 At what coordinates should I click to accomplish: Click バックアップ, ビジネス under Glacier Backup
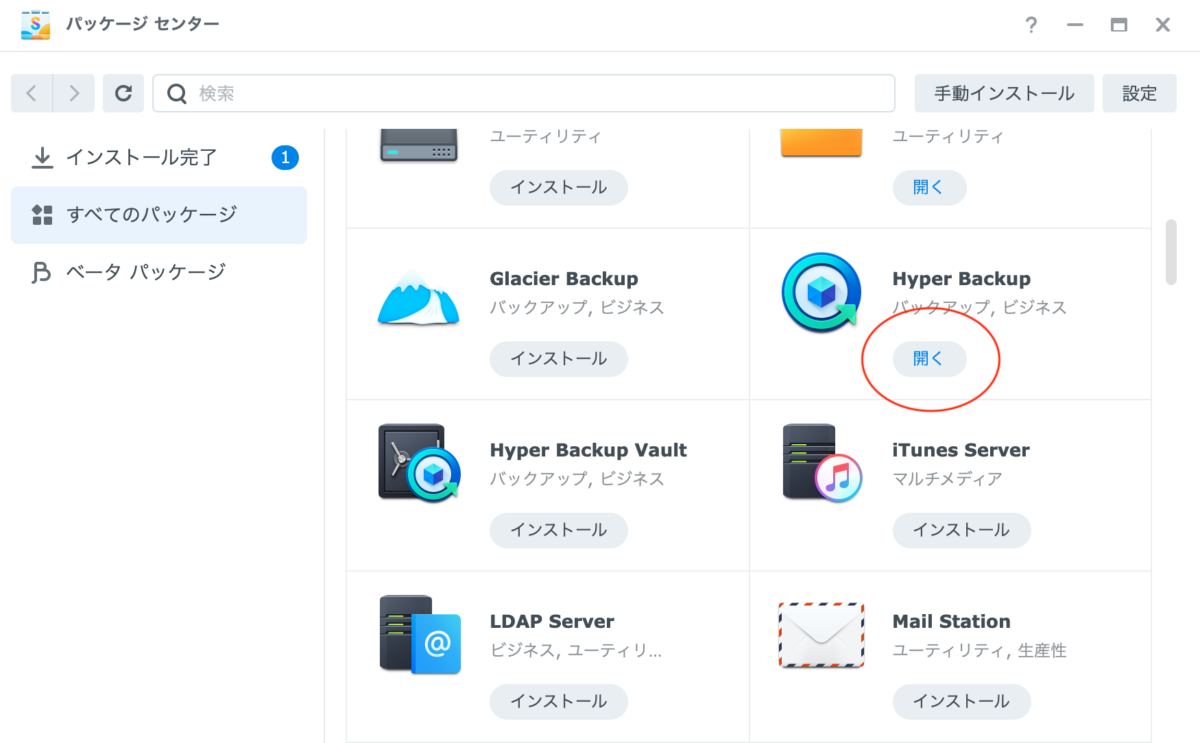pyautogui.click(x=577, y=308)
